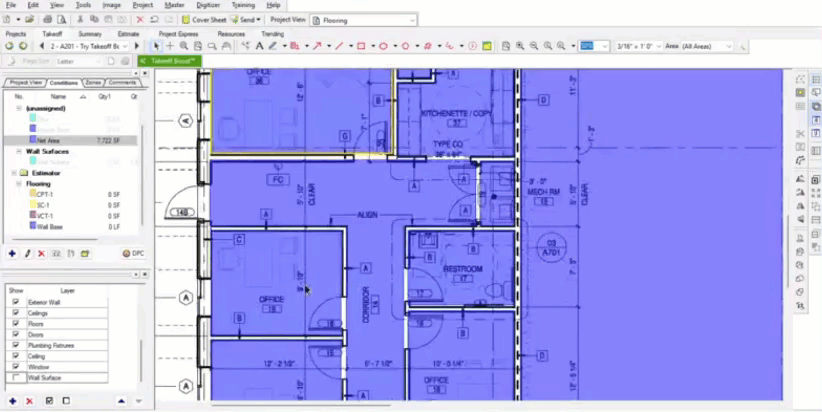Select the text annotation A tool
The image size is (822, 412).
coord(259,46)
